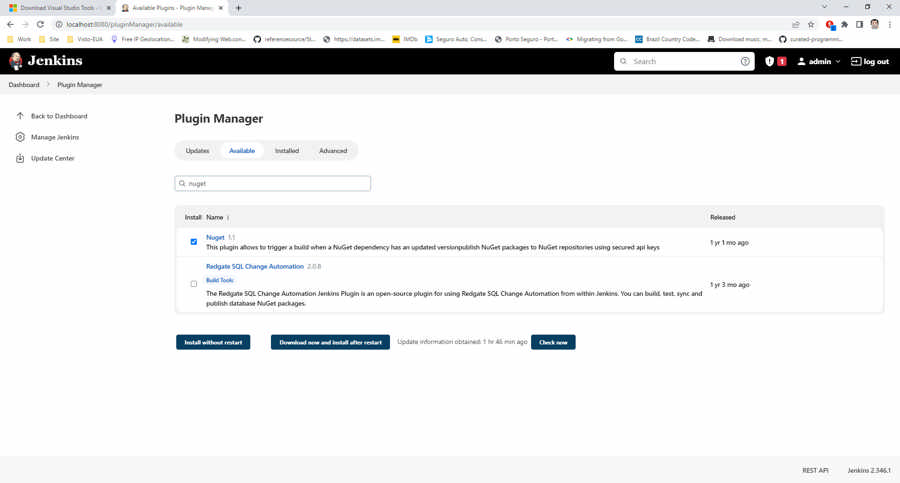
Task: Sort plugins by the Name column header
Action: coord(215,217)
